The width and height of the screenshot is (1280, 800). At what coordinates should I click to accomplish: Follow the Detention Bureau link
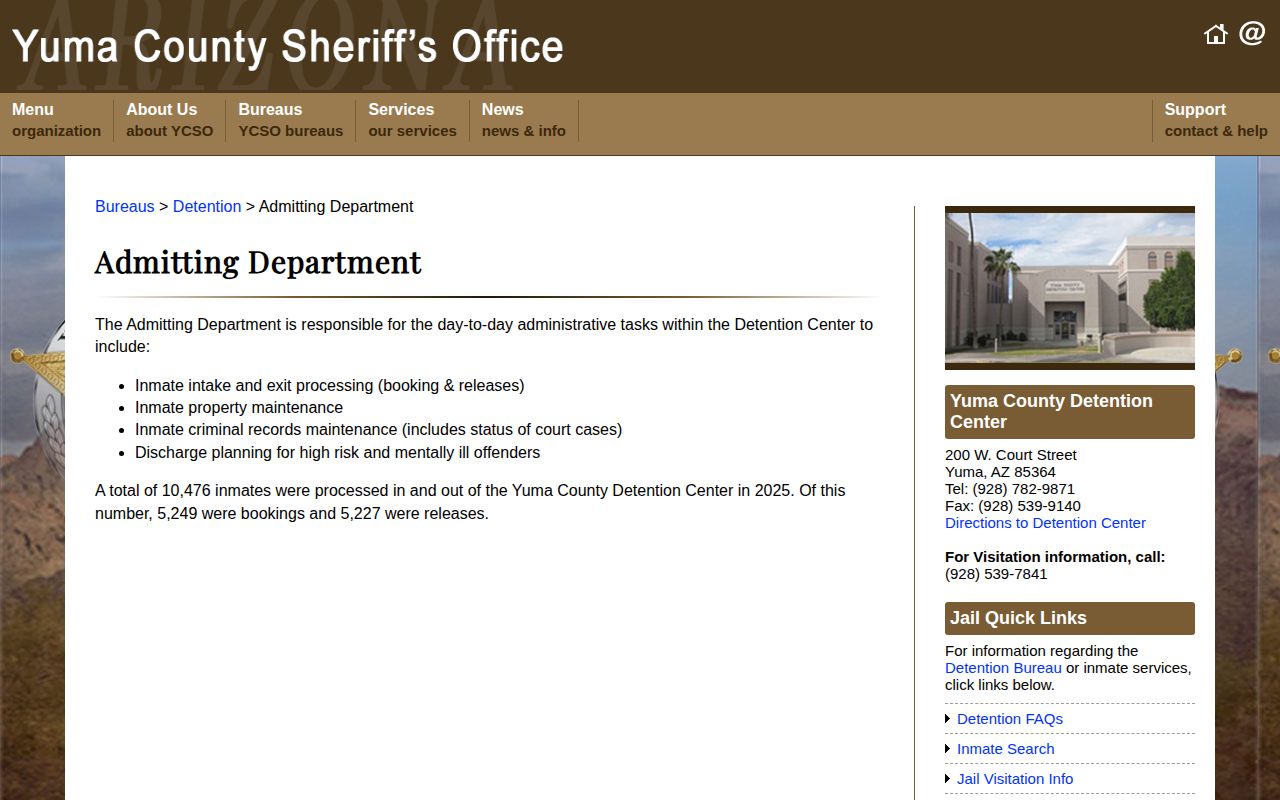(1003, 668)
